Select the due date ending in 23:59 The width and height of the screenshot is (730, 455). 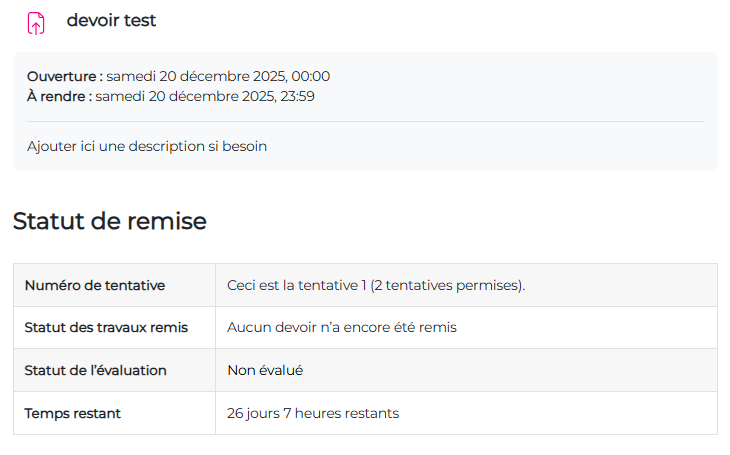(x=205, y=96)
